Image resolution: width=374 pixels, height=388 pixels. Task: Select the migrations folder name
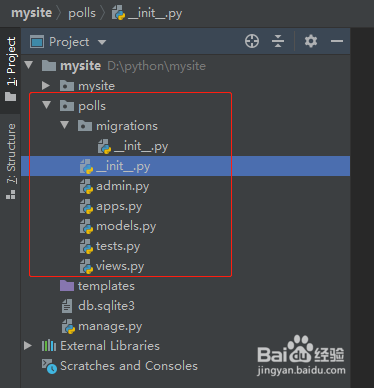127,126
